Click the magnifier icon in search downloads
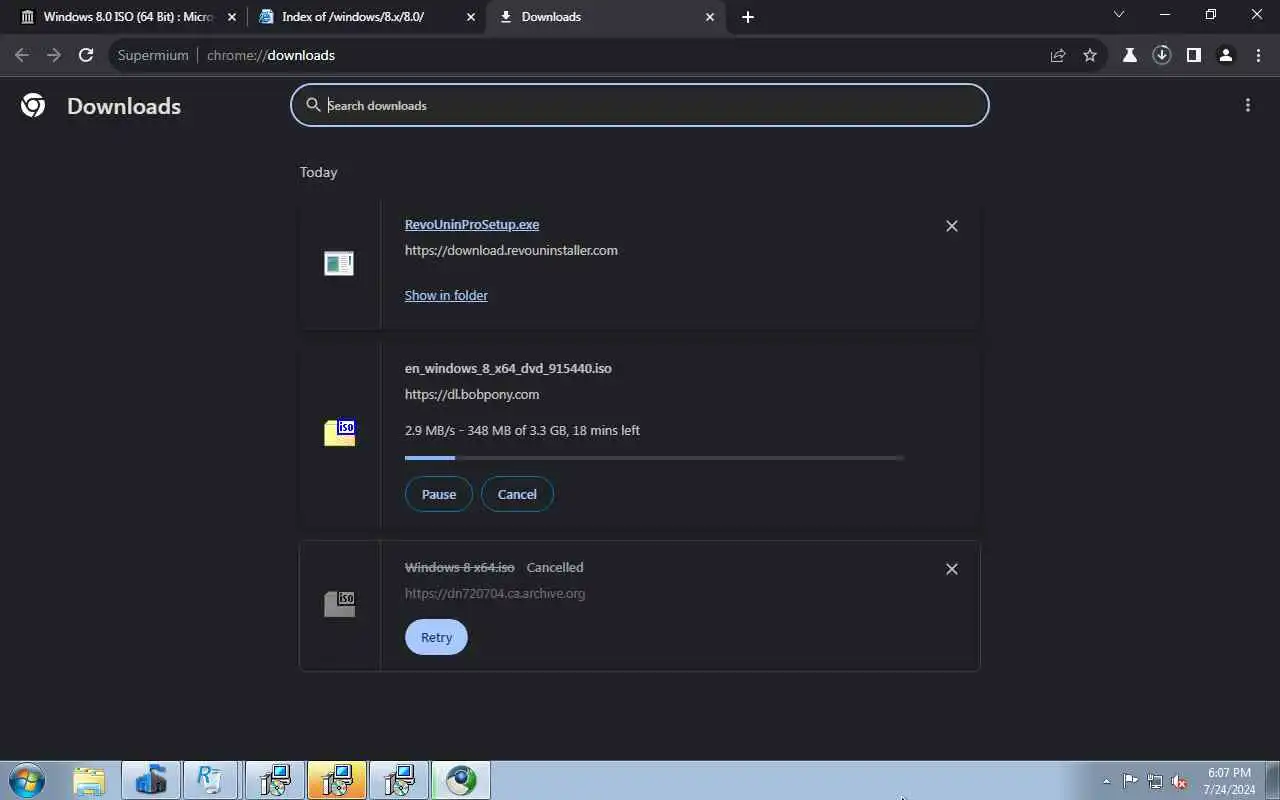Viewport: 1280px width, 800px height. 313,105
